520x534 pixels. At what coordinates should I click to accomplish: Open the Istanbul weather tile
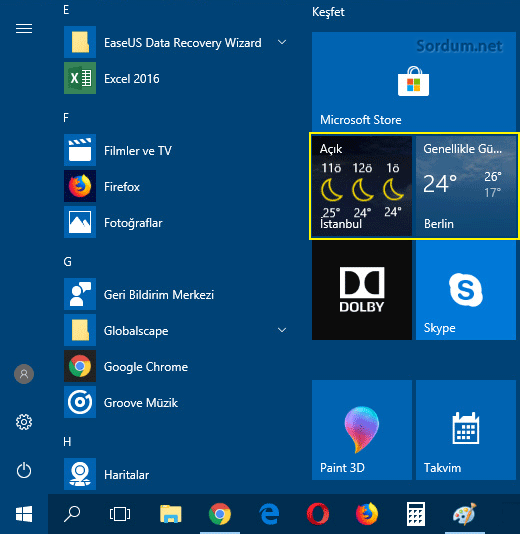[362, 186]
